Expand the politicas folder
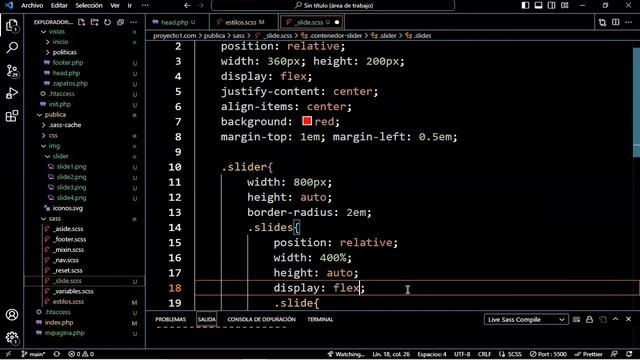The image size is (640, 360). tap(64, 52)
